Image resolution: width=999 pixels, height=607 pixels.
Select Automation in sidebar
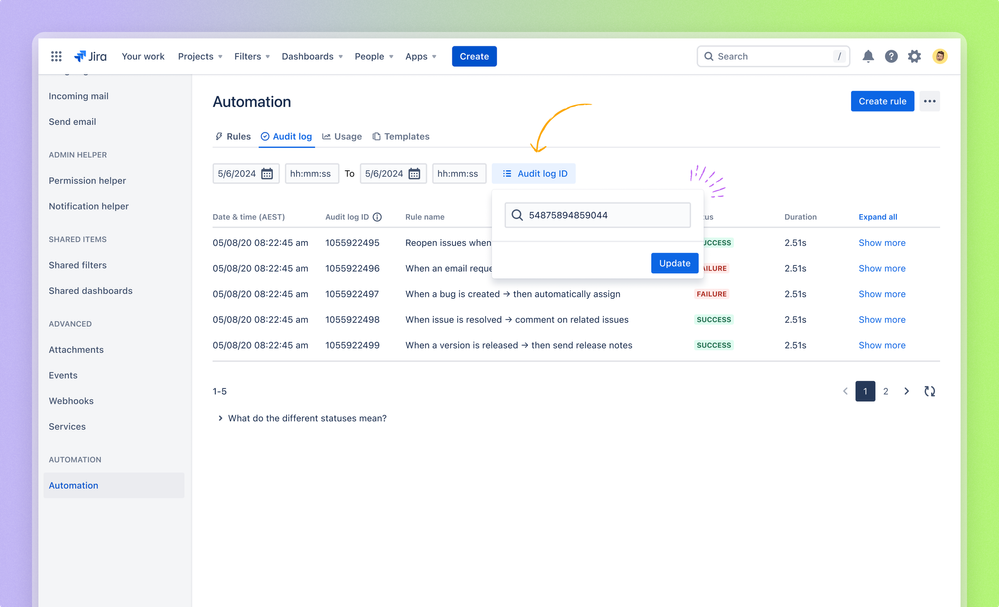[x=113, y=485]
